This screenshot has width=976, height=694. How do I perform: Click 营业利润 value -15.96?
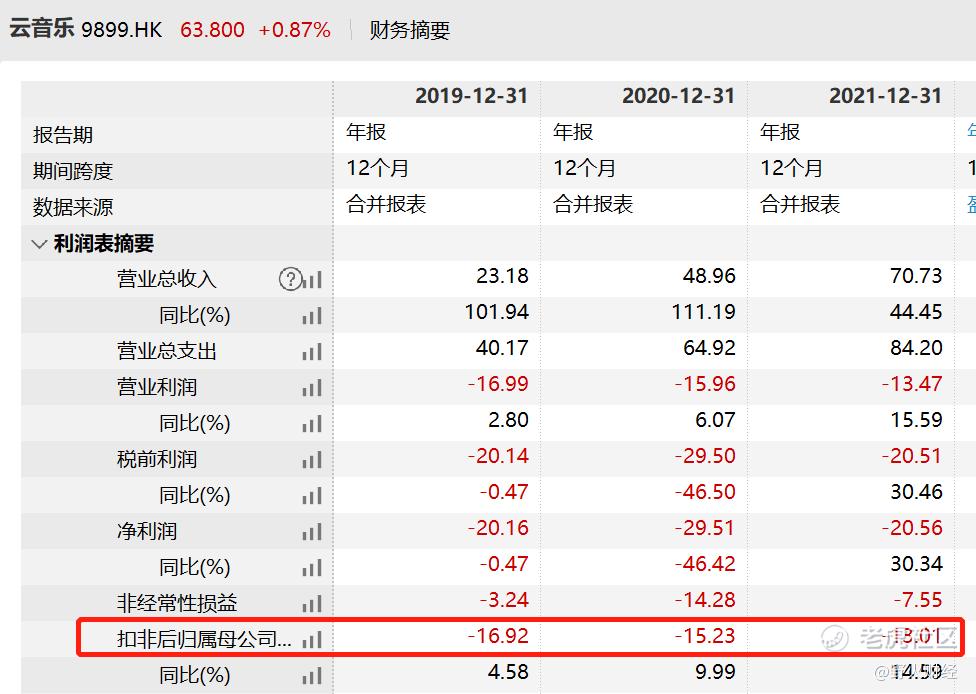tap(705, 384)
